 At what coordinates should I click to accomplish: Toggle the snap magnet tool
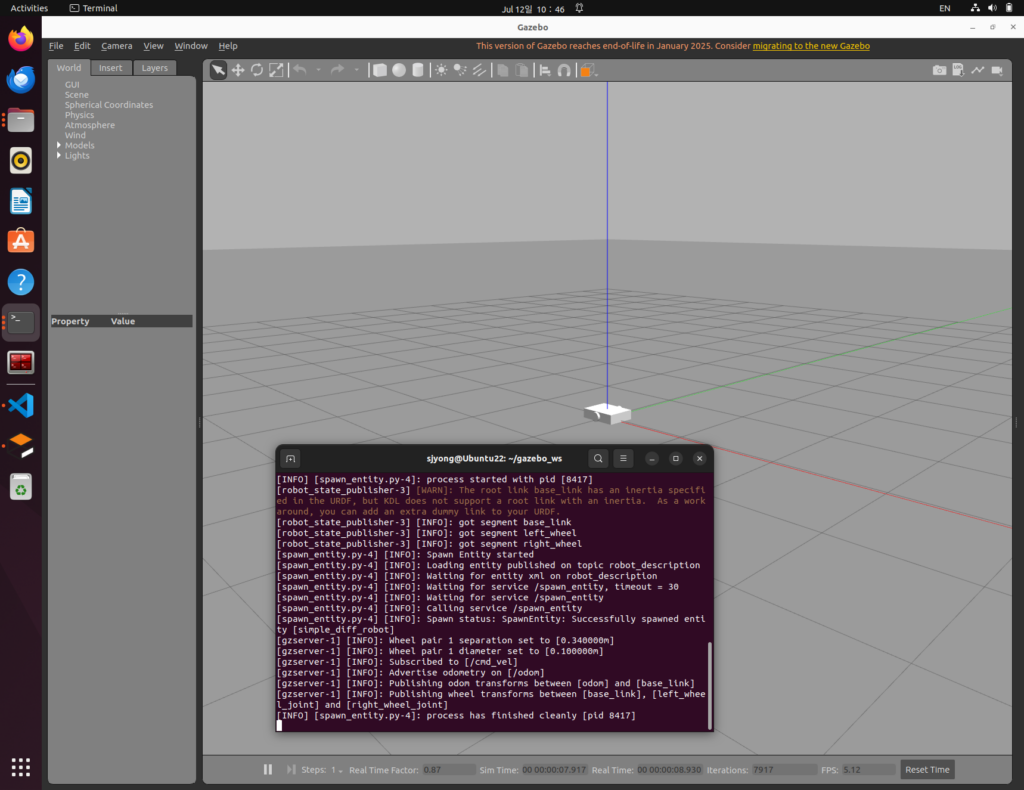[564, 70]
